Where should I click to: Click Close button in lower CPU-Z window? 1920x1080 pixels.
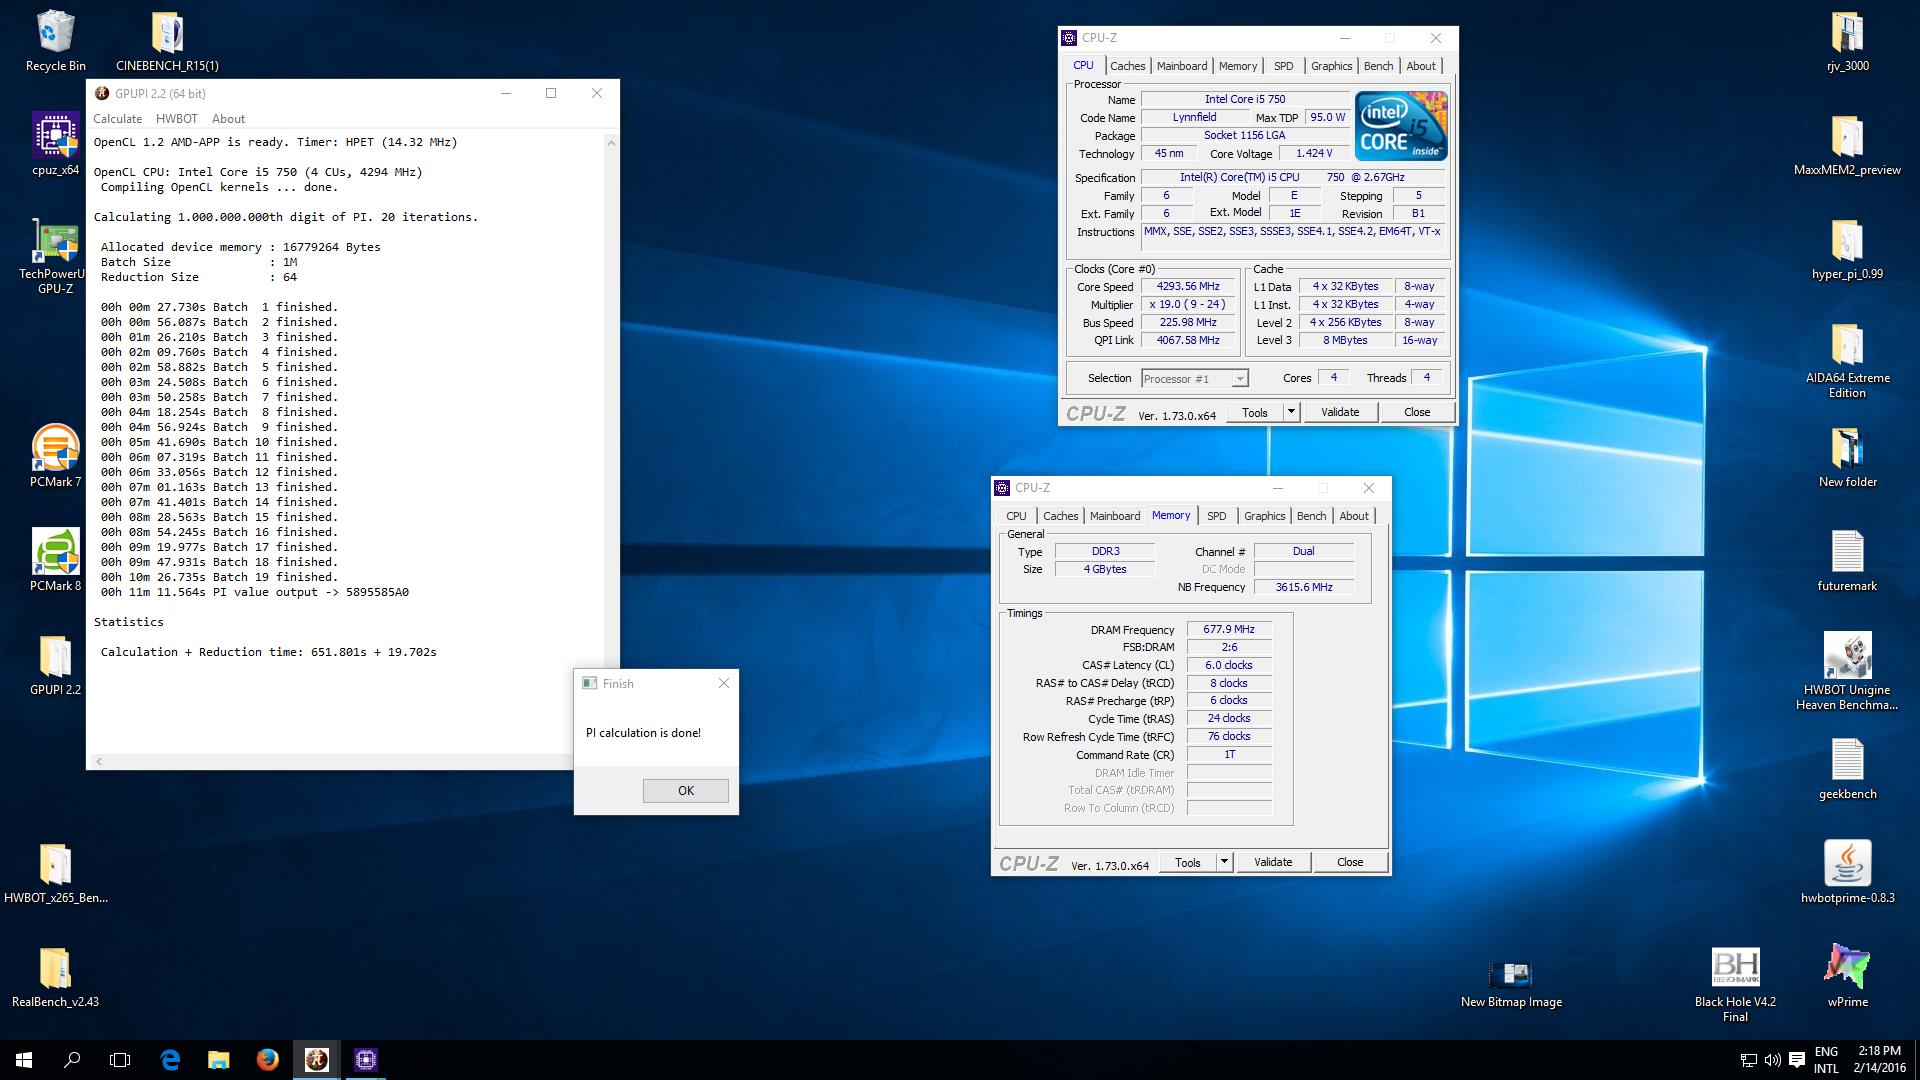[x=1350, y=862]
